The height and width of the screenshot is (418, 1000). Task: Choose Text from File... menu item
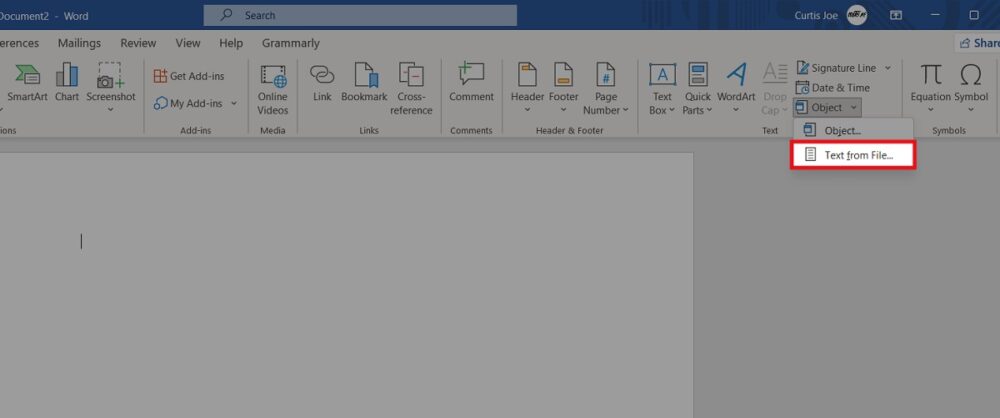click(853, 154)
